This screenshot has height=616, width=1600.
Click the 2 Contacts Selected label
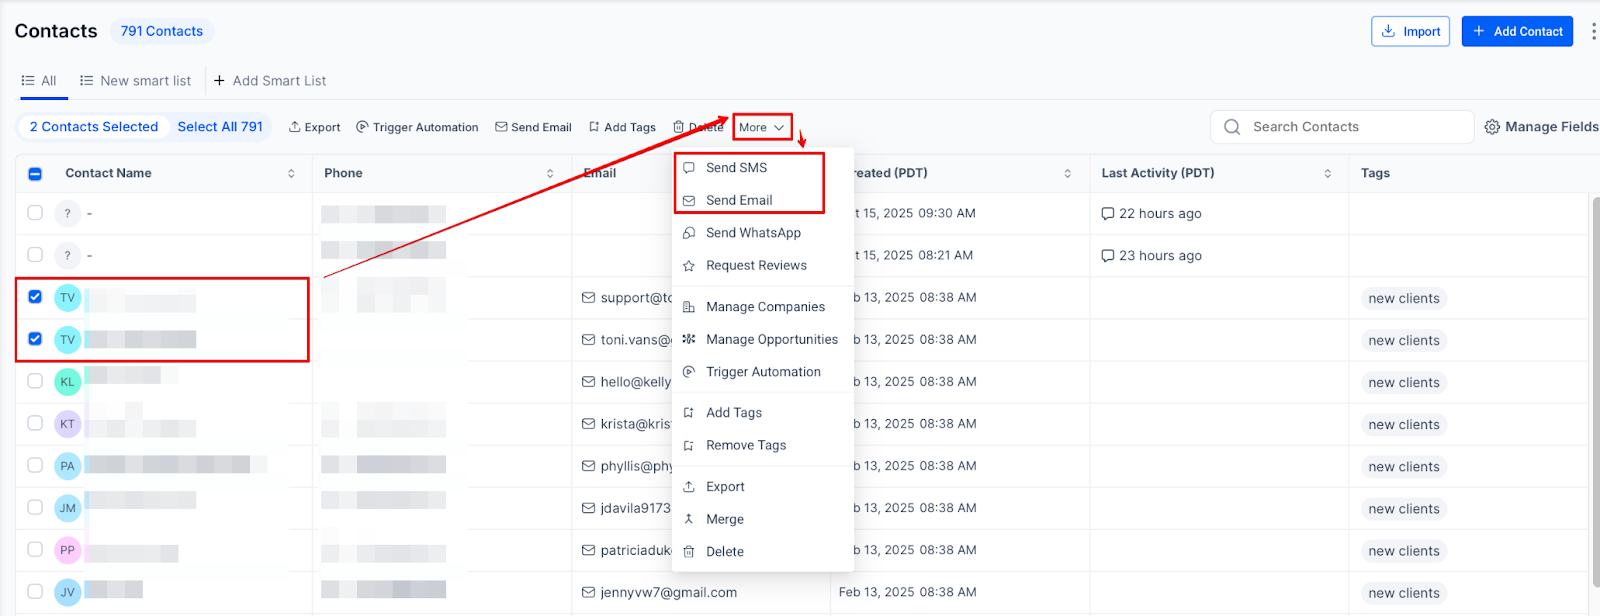[94, 127]
